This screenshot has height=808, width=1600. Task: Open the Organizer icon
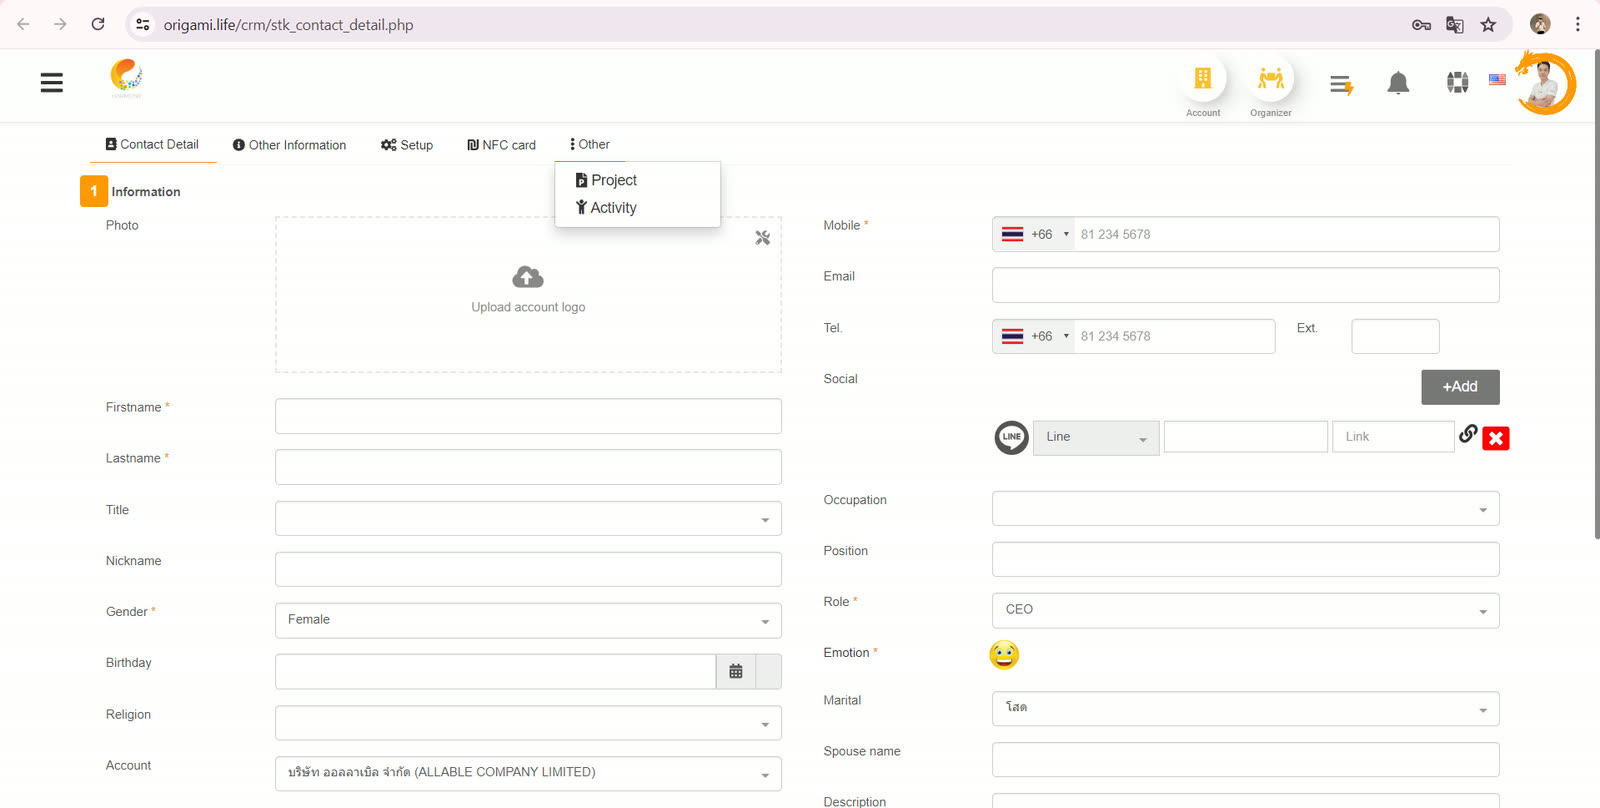(x=1271, y=78)
